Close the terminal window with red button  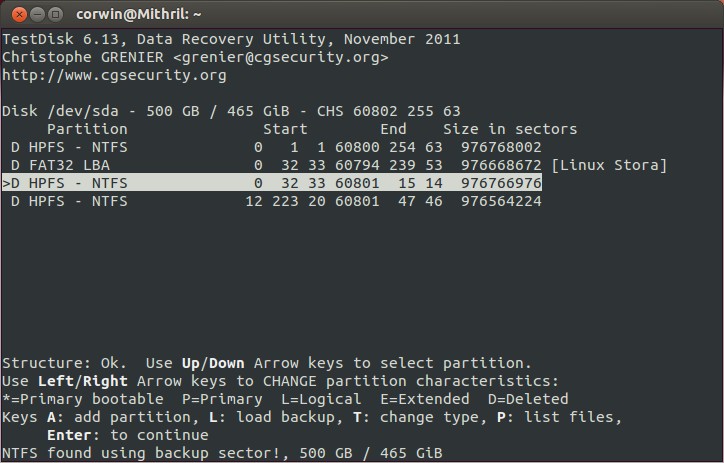(x=19, y=15)
